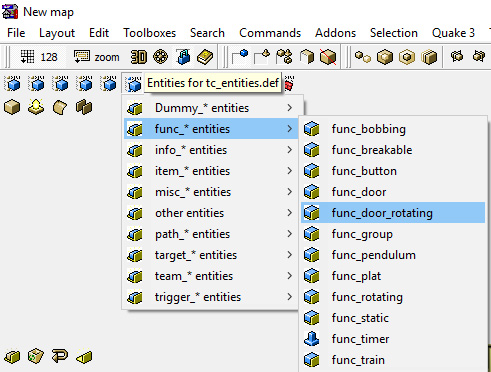
Task: Open the Toolboxes menu
Action: coord(150,33)
